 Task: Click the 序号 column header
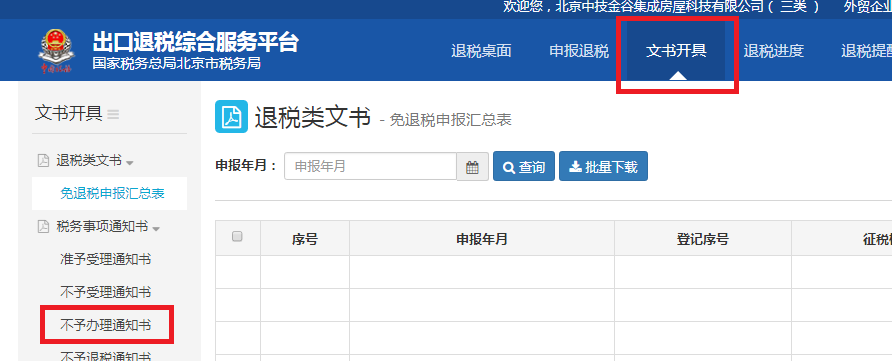305,239
